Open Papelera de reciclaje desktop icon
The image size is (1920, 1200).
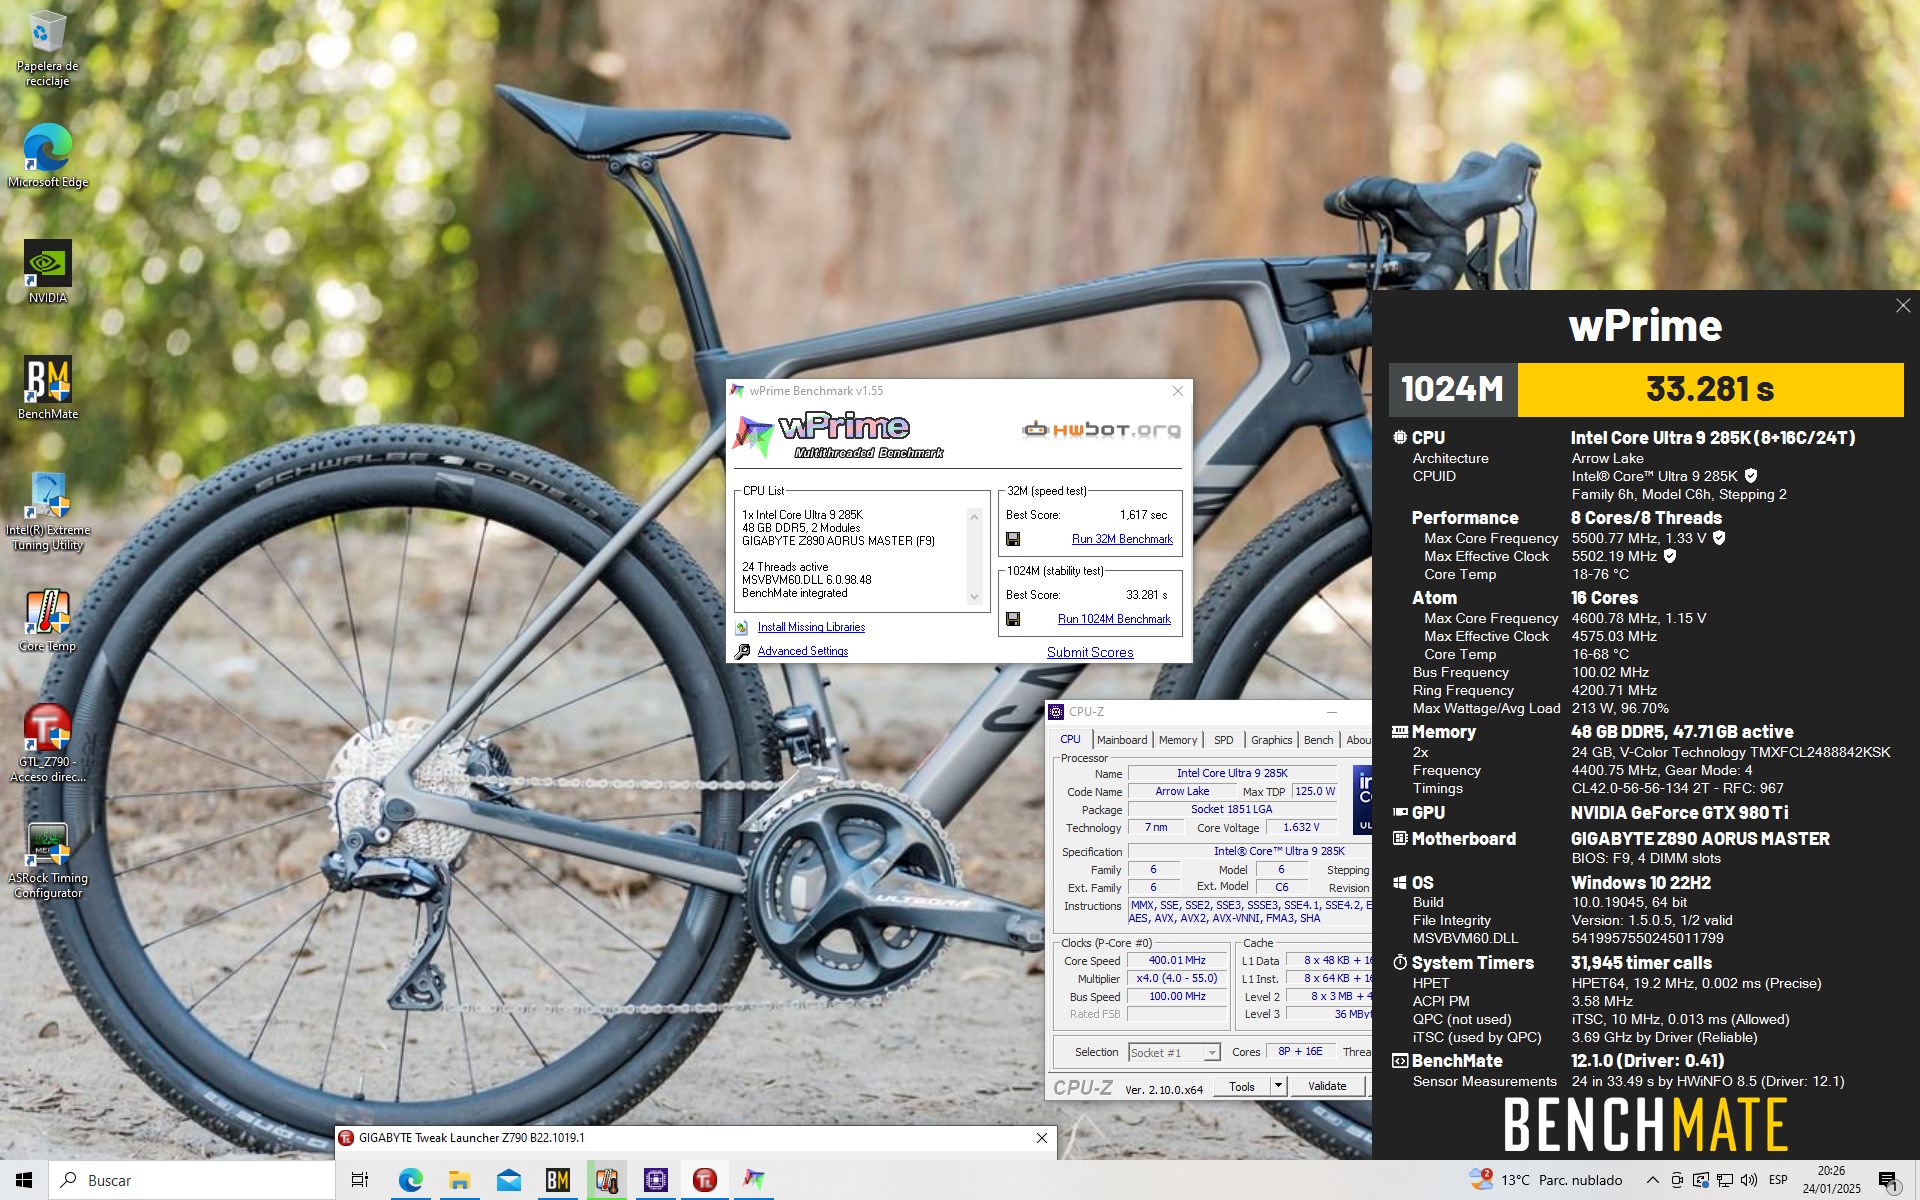(x=47, y=48)
